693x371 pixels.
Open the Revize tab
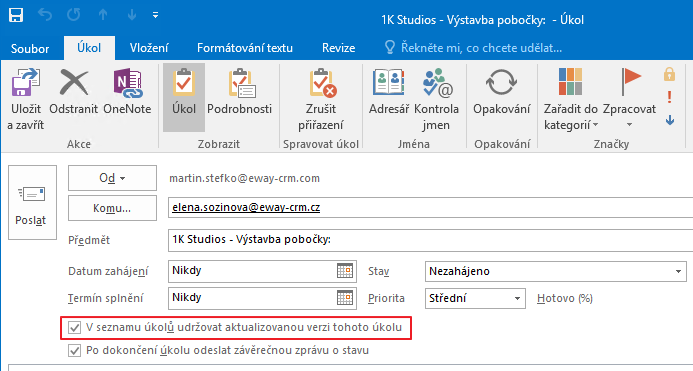(x=339, y=48)
